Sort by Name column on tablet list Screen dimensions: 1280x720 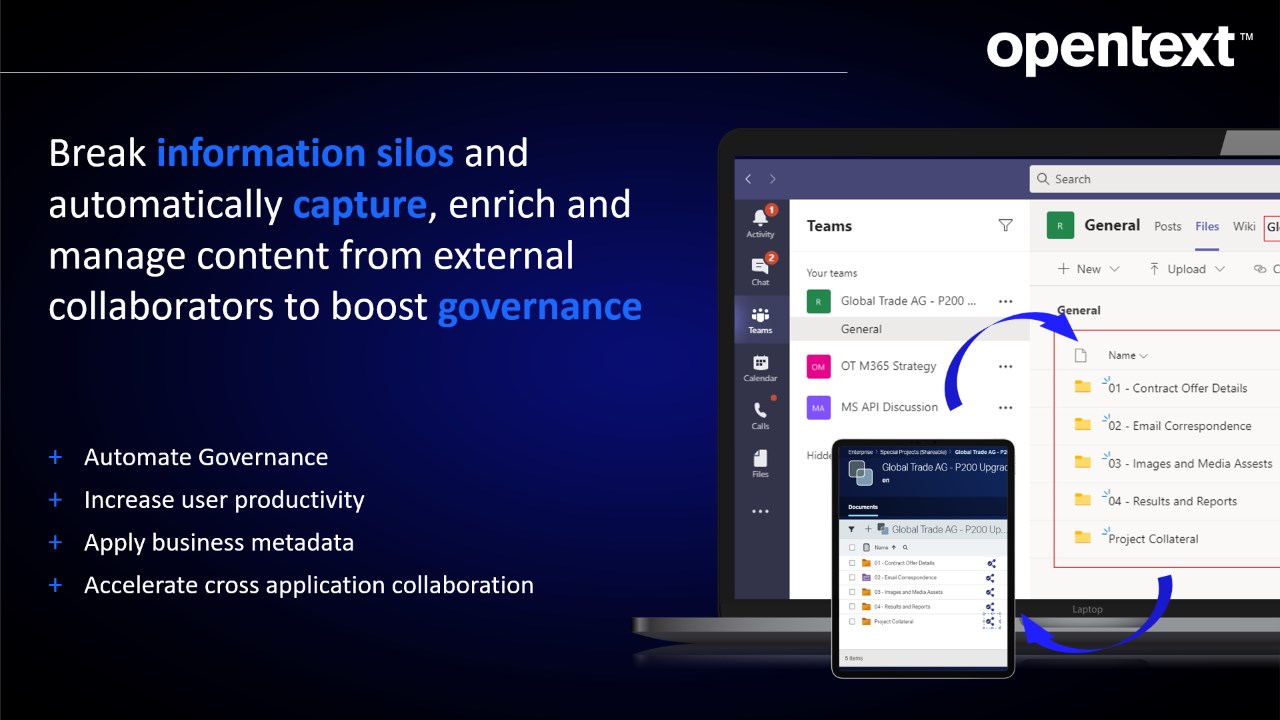point(883,547)
